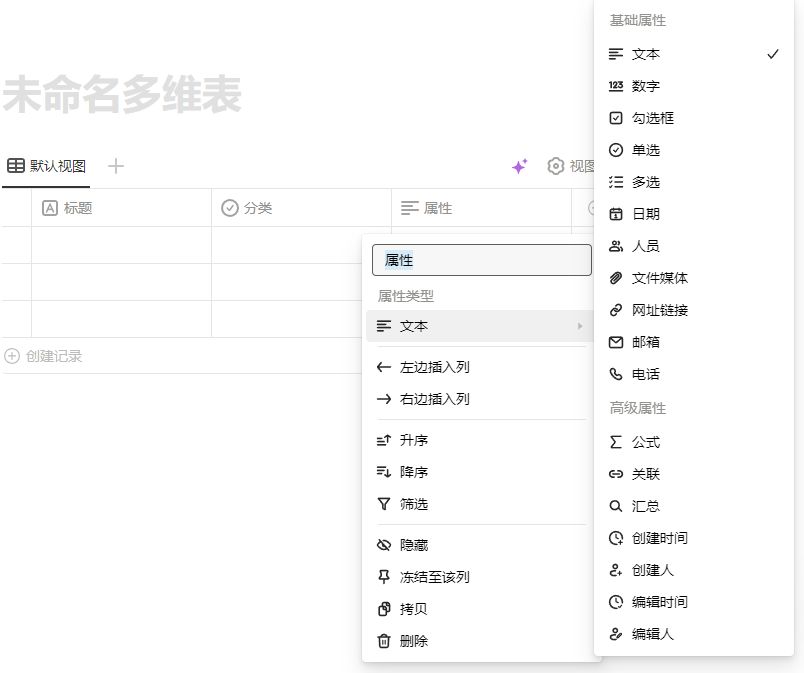Add a new view with plus icon
This screenshot has width=804, height=673.
click(x=116, y=166)
